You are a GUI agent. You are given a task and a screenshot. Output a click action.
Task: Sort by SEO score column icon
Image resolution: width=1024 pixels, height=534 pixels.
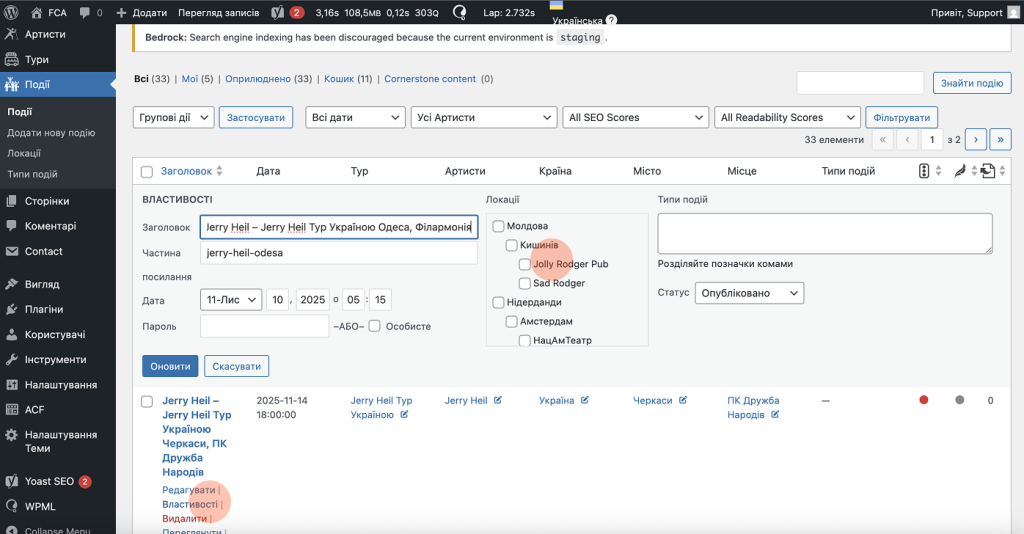coord(924,171)
